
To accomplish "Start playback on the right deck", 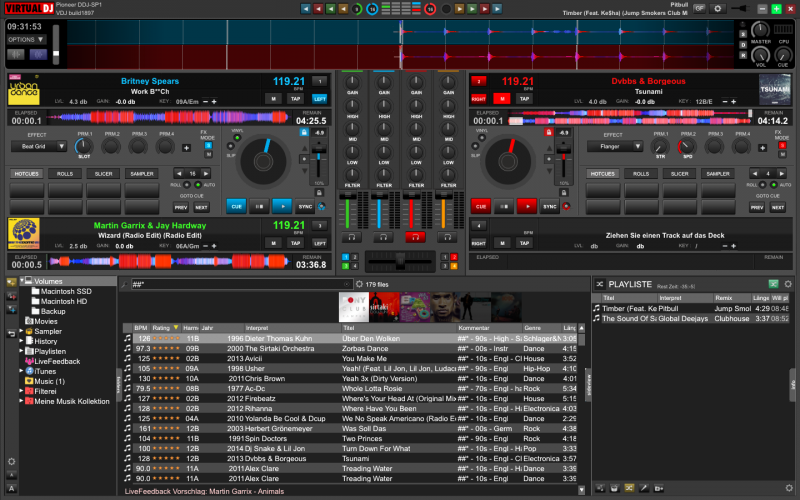I will point(527,206).
